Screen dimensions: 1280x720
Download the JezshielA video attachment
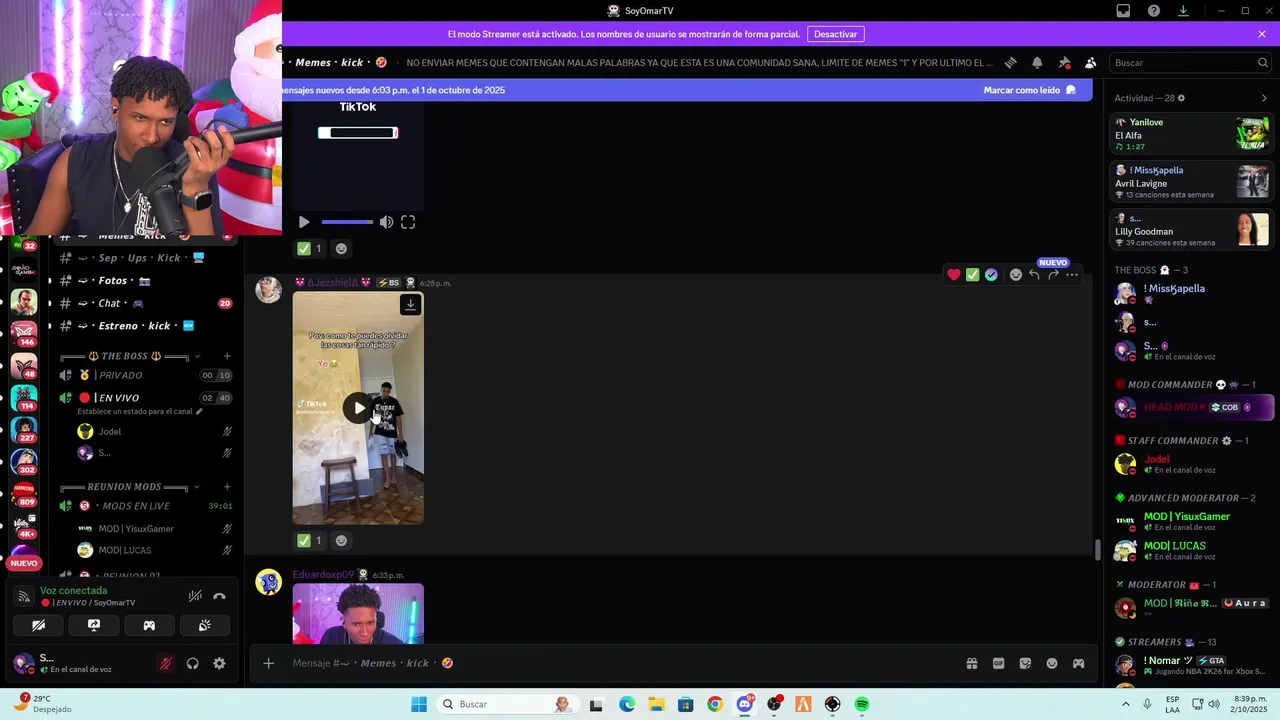tap(410, 304)
